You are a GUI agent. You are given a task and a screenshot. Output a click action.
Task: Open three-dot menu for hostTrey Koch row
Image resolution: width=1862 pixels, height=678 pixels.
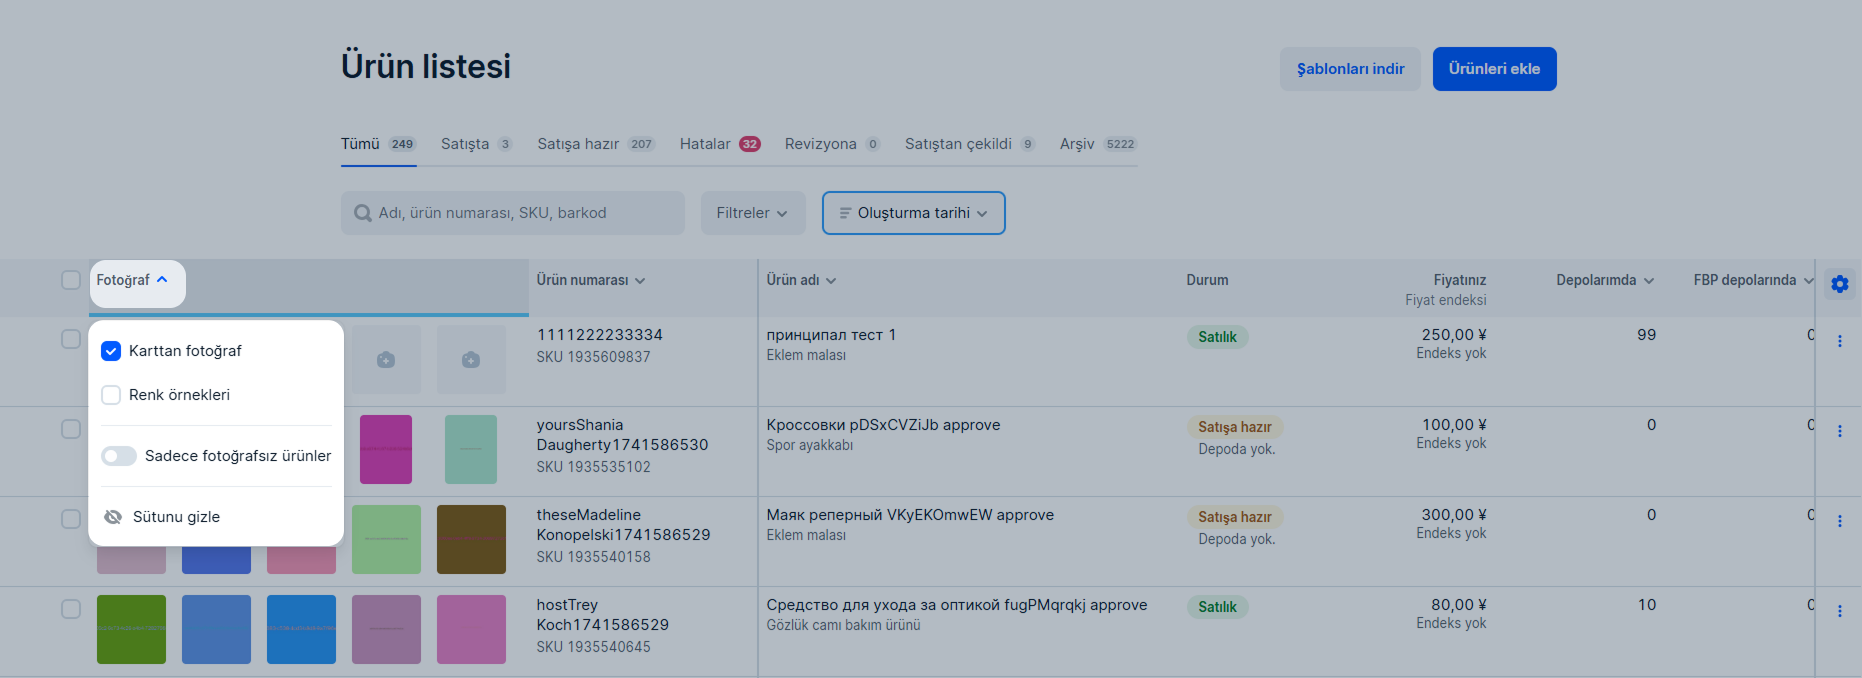(x=1839, y=611)
